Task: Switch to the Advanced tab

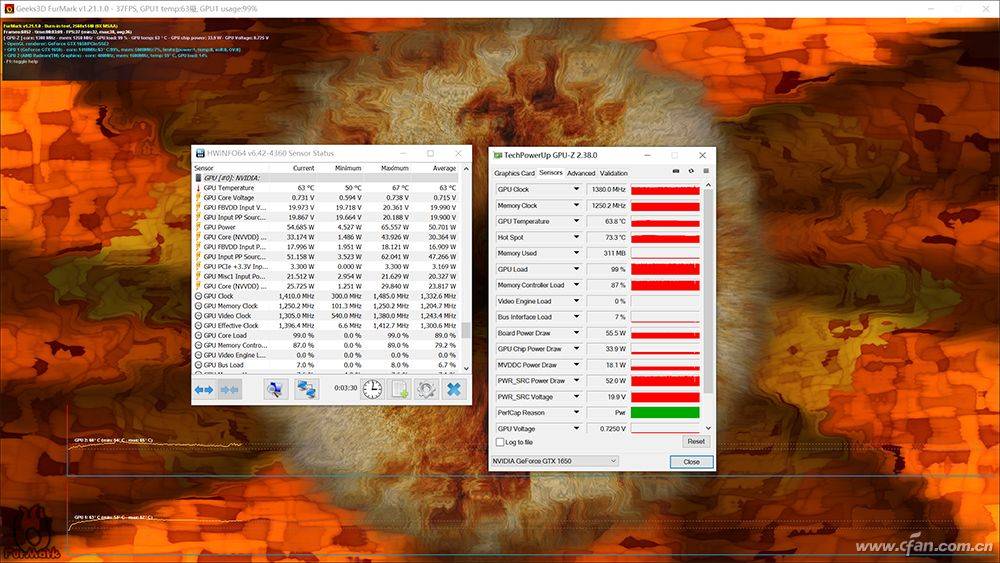Action: point(581,173)
